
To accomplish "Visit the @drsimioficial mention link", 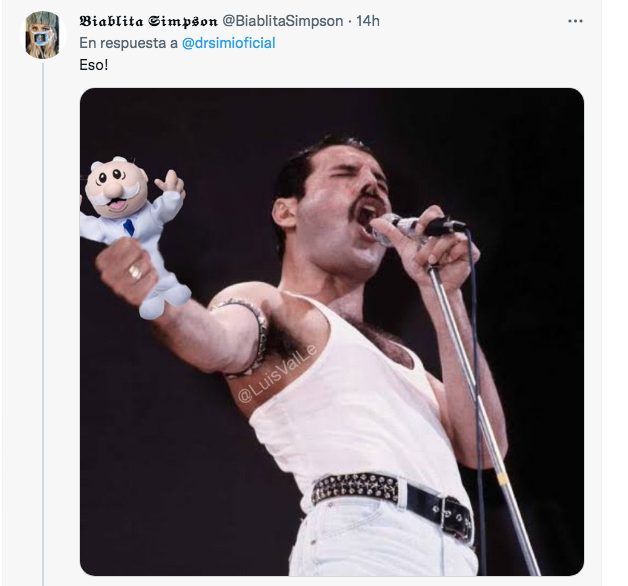I will coord(229,43).
